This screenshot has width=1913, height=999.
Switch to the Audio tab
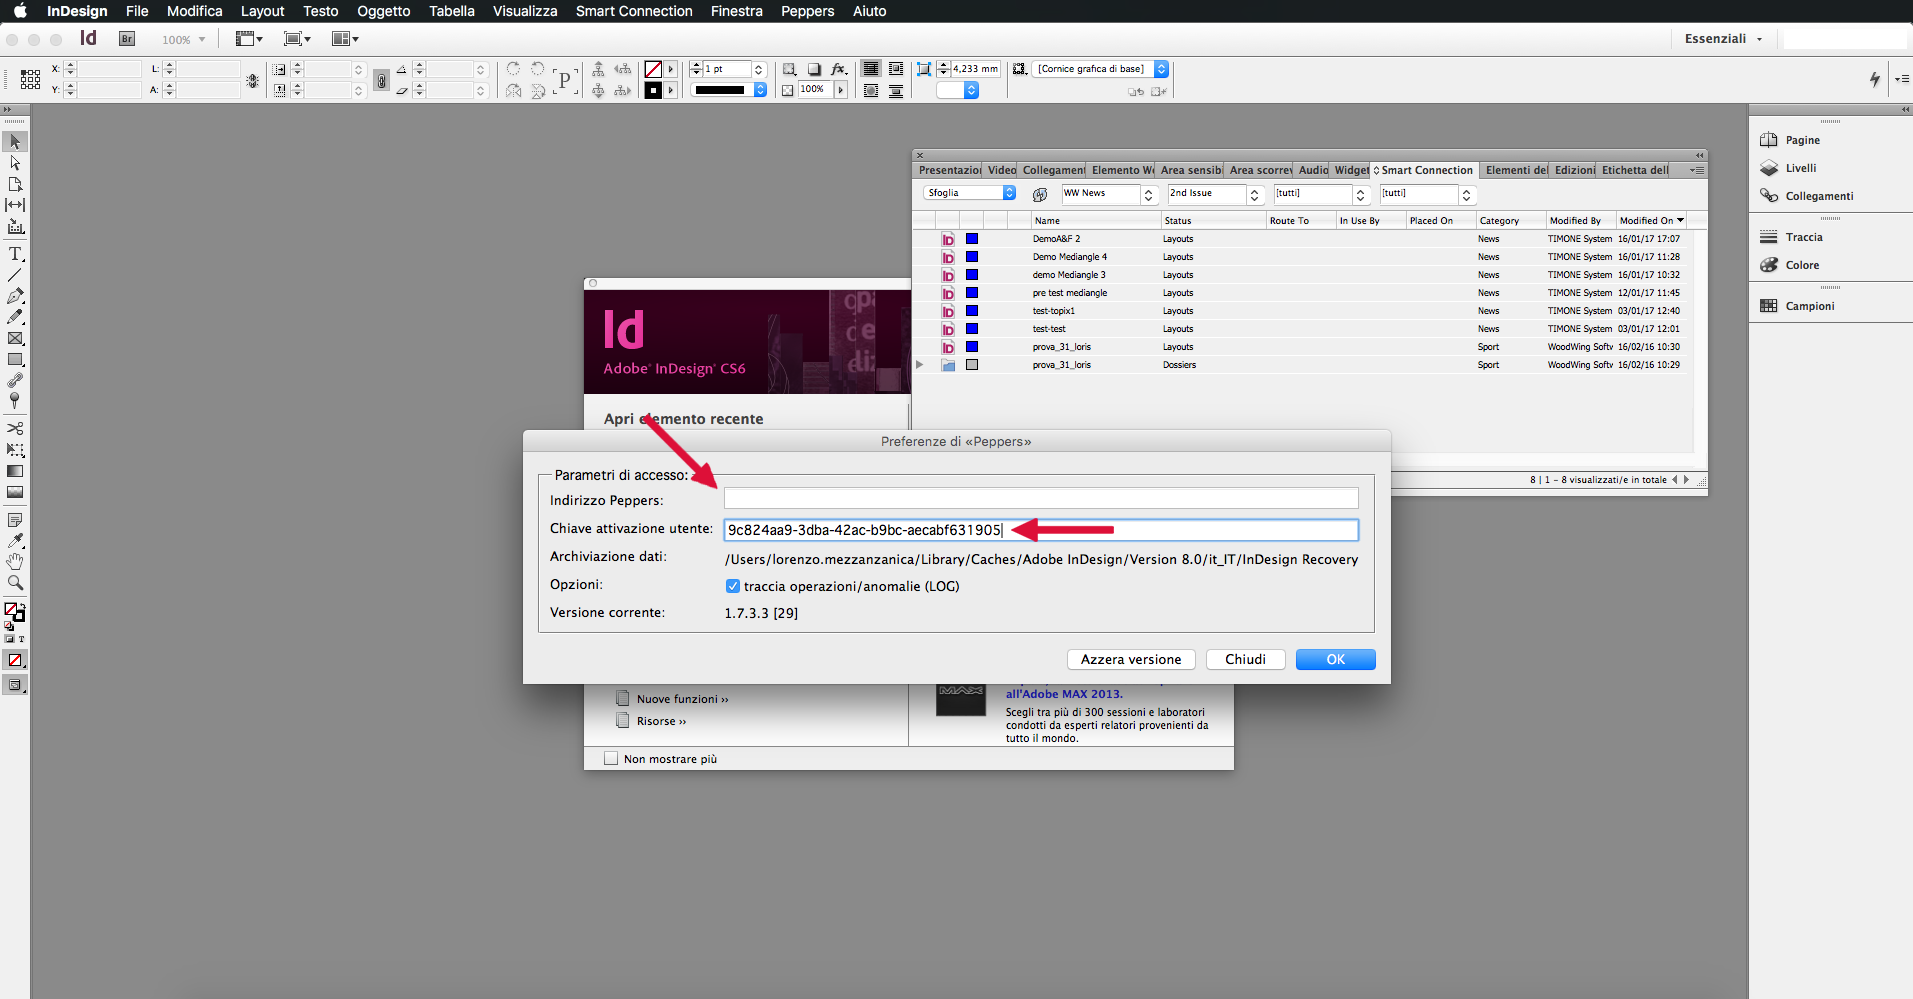click(x=1313, y=170)
